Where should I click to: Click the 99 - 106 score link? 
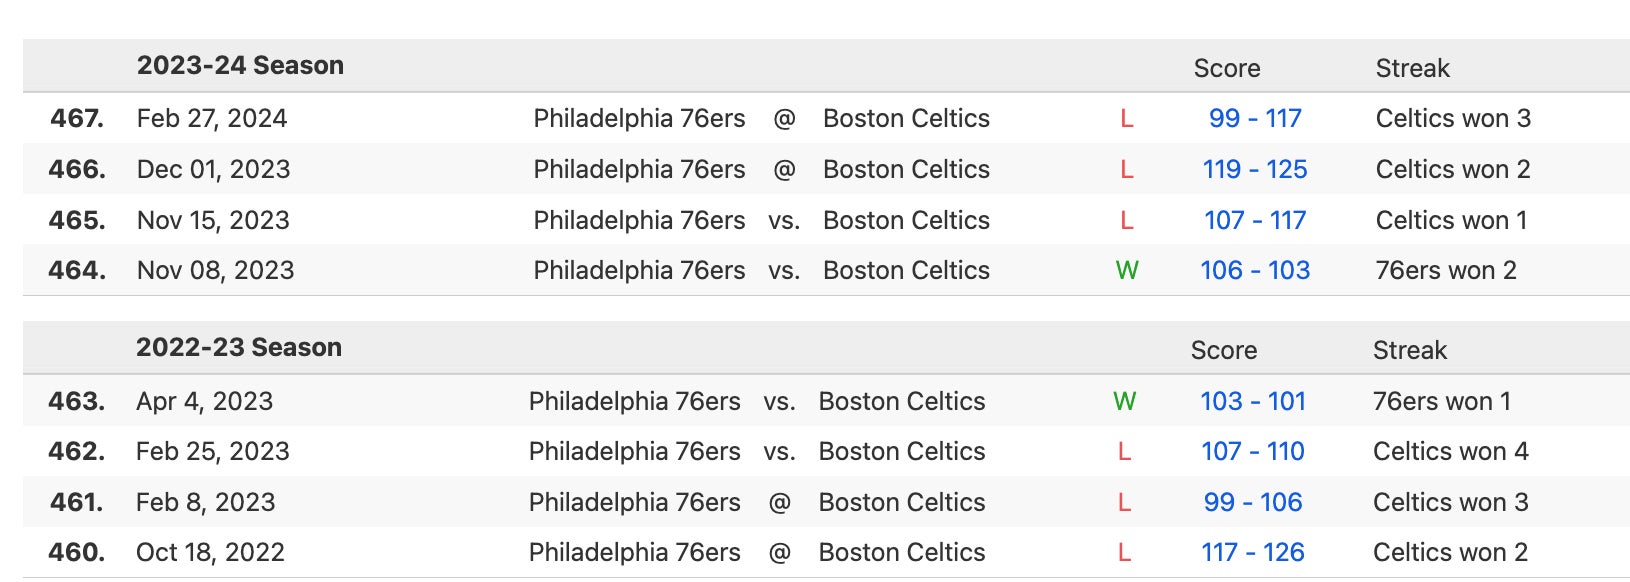1252,503
